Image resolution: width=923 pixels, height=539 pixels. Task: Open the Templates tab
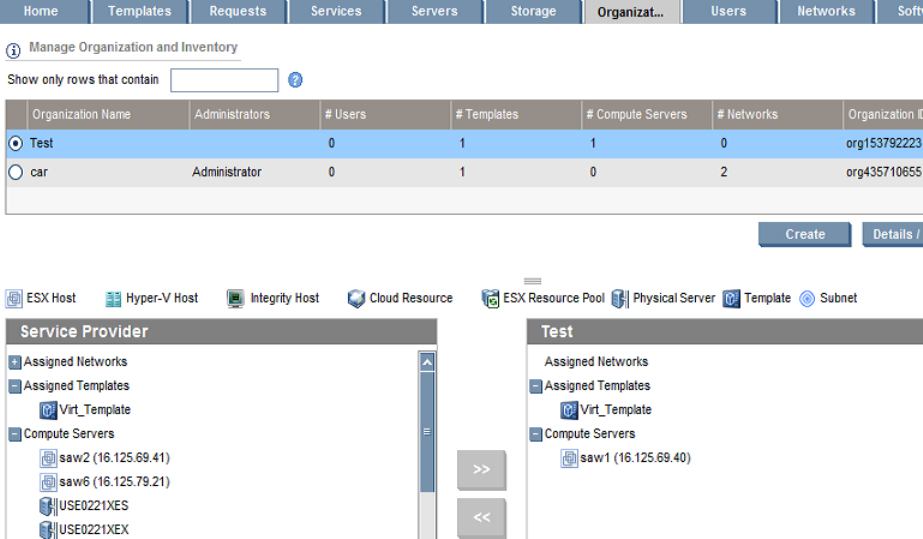point(139,11)
